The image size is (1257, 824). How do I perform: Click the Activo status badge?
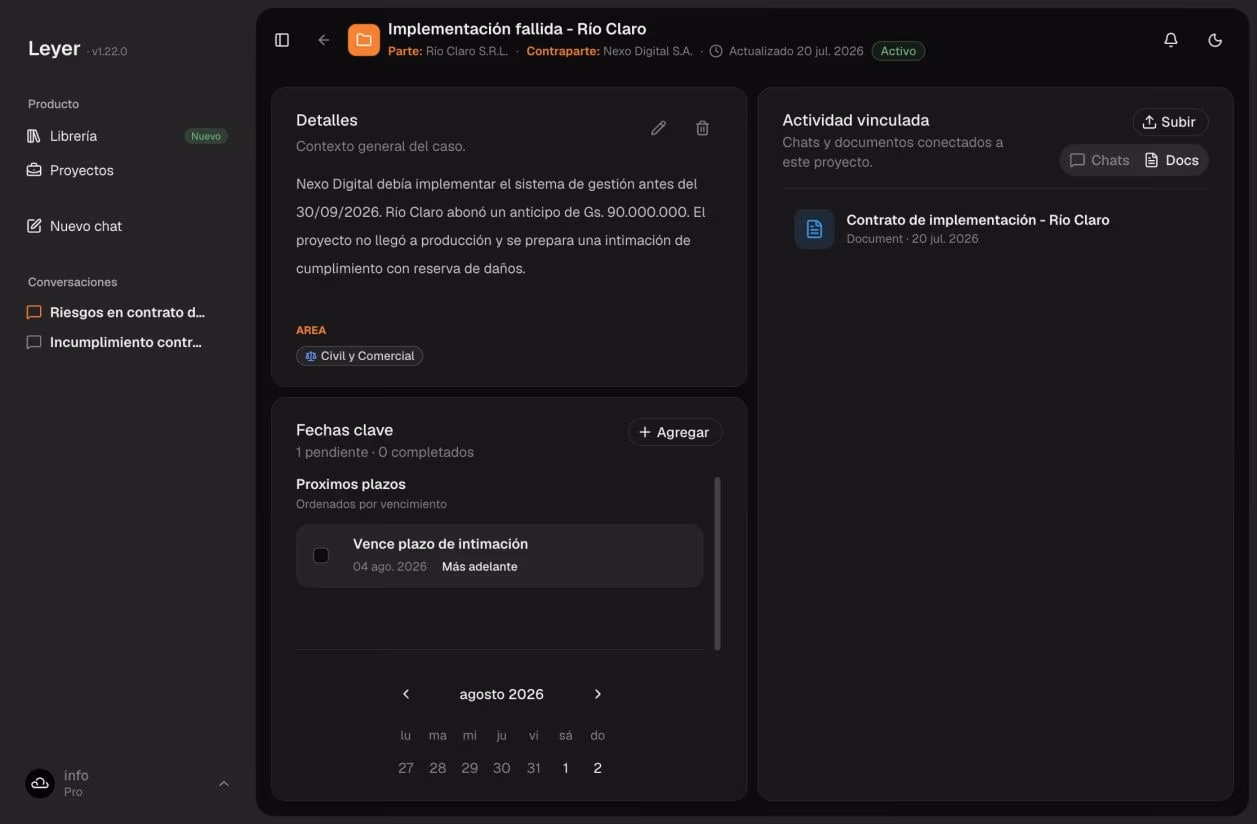coord(898,51)
